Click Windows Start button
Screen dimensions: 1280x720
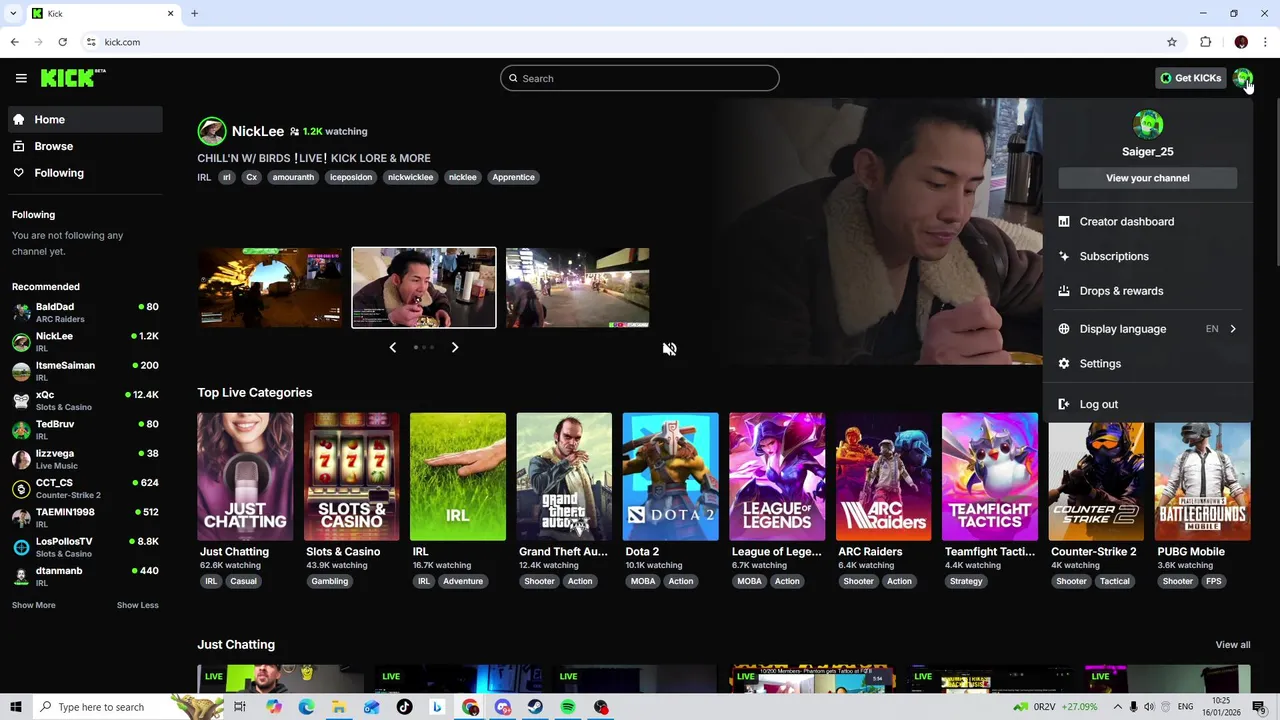pyautogui.click(x=16, y=707)
